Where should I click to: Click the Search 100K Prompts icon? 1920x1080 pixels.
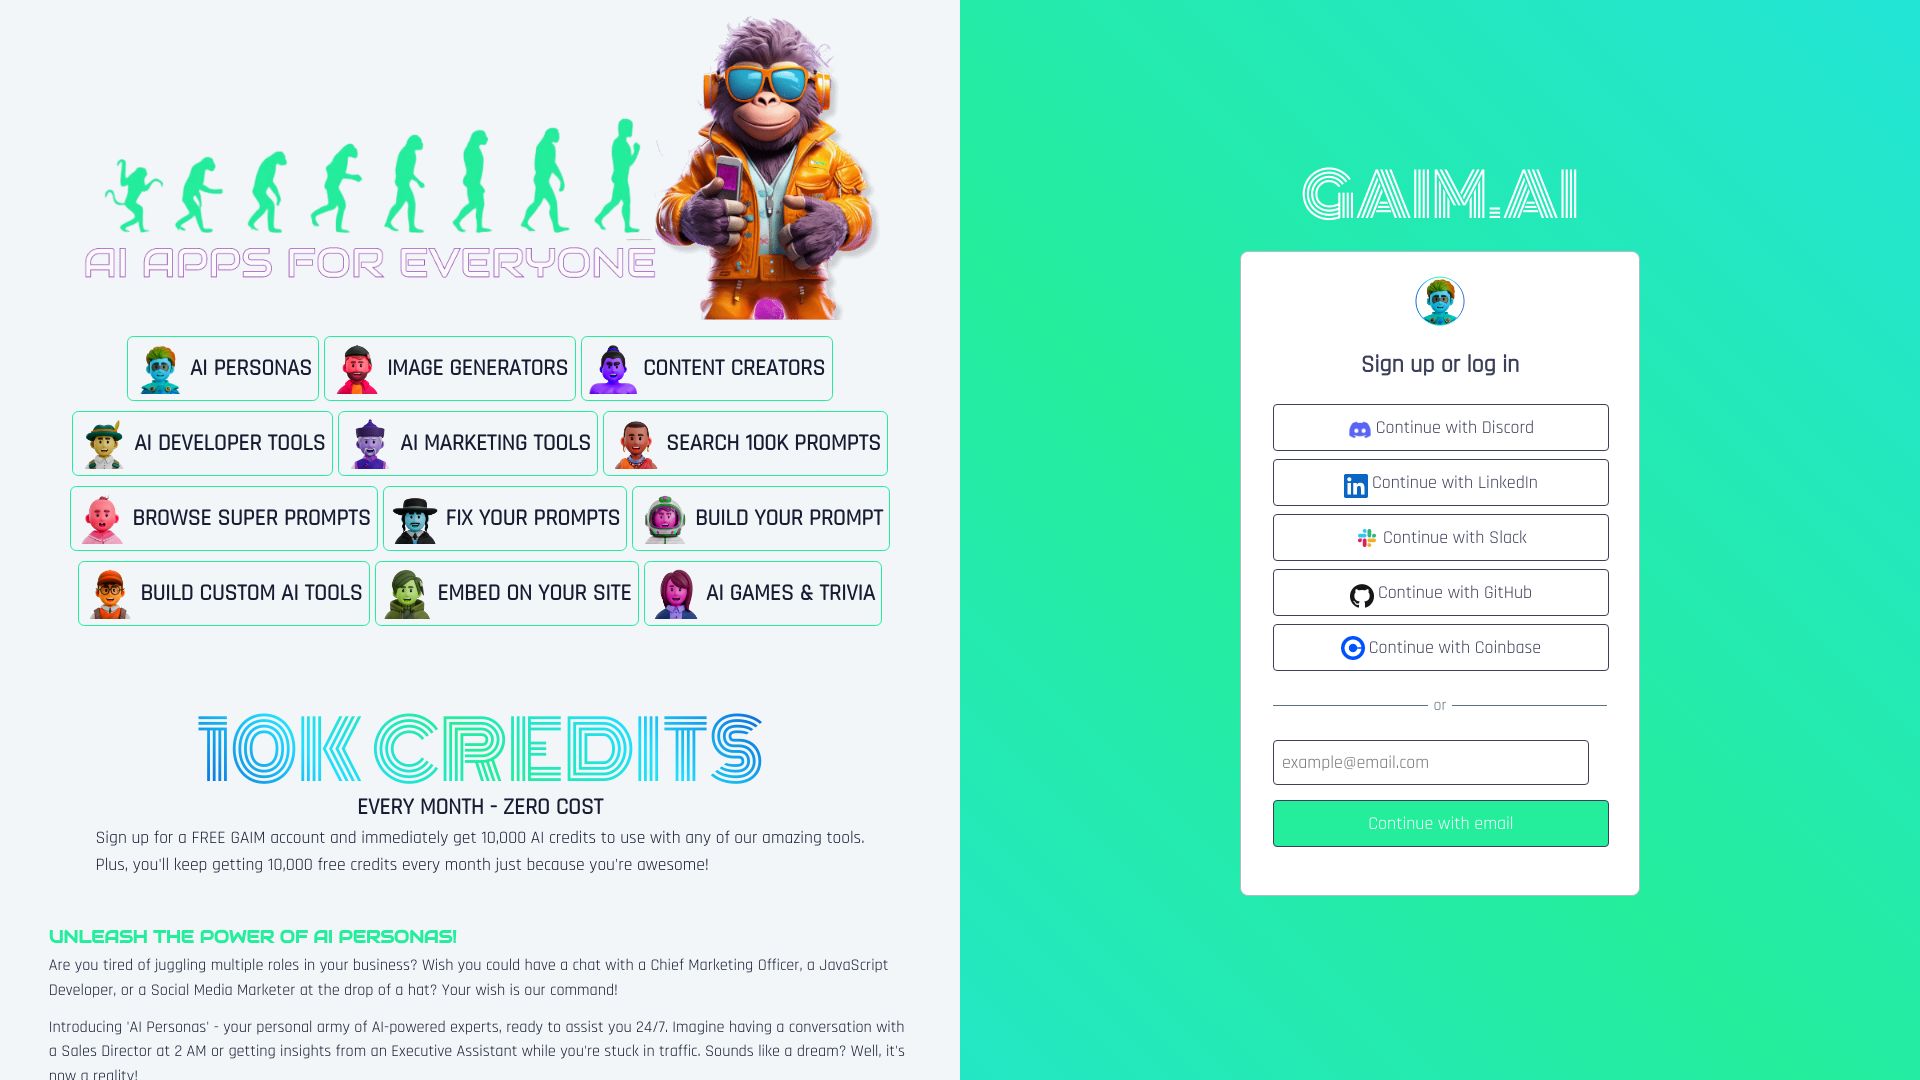point(634,442)
